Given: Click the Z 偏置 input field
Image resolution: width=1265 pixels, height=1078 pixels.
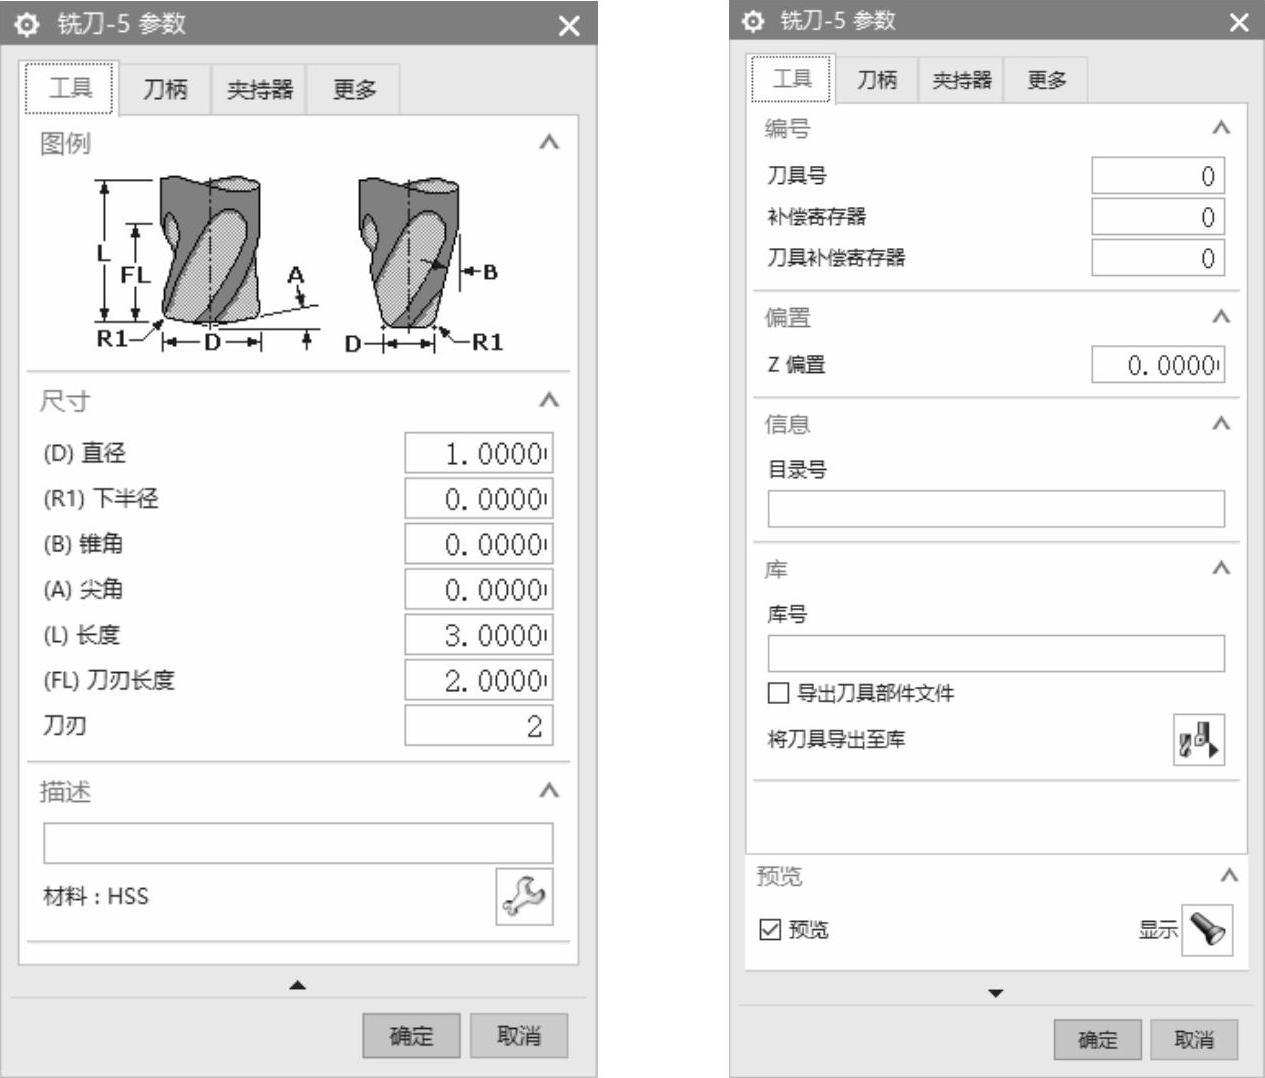Looking at the screenshot, I should coord(1158,365).
